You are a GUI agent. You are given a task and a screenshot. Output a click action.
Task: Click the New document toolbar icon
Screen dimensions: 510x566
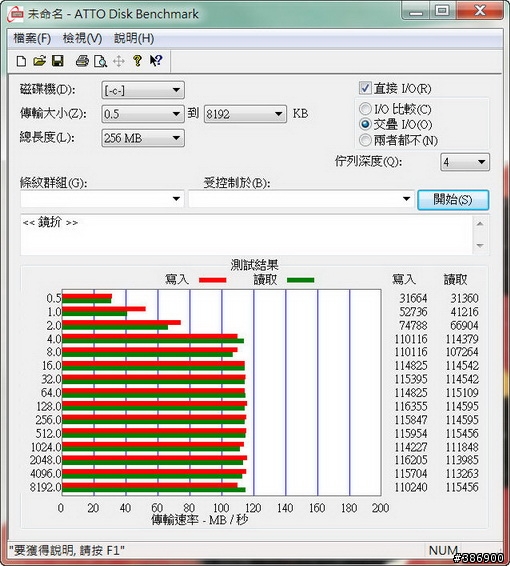click(x=21, y=61)
